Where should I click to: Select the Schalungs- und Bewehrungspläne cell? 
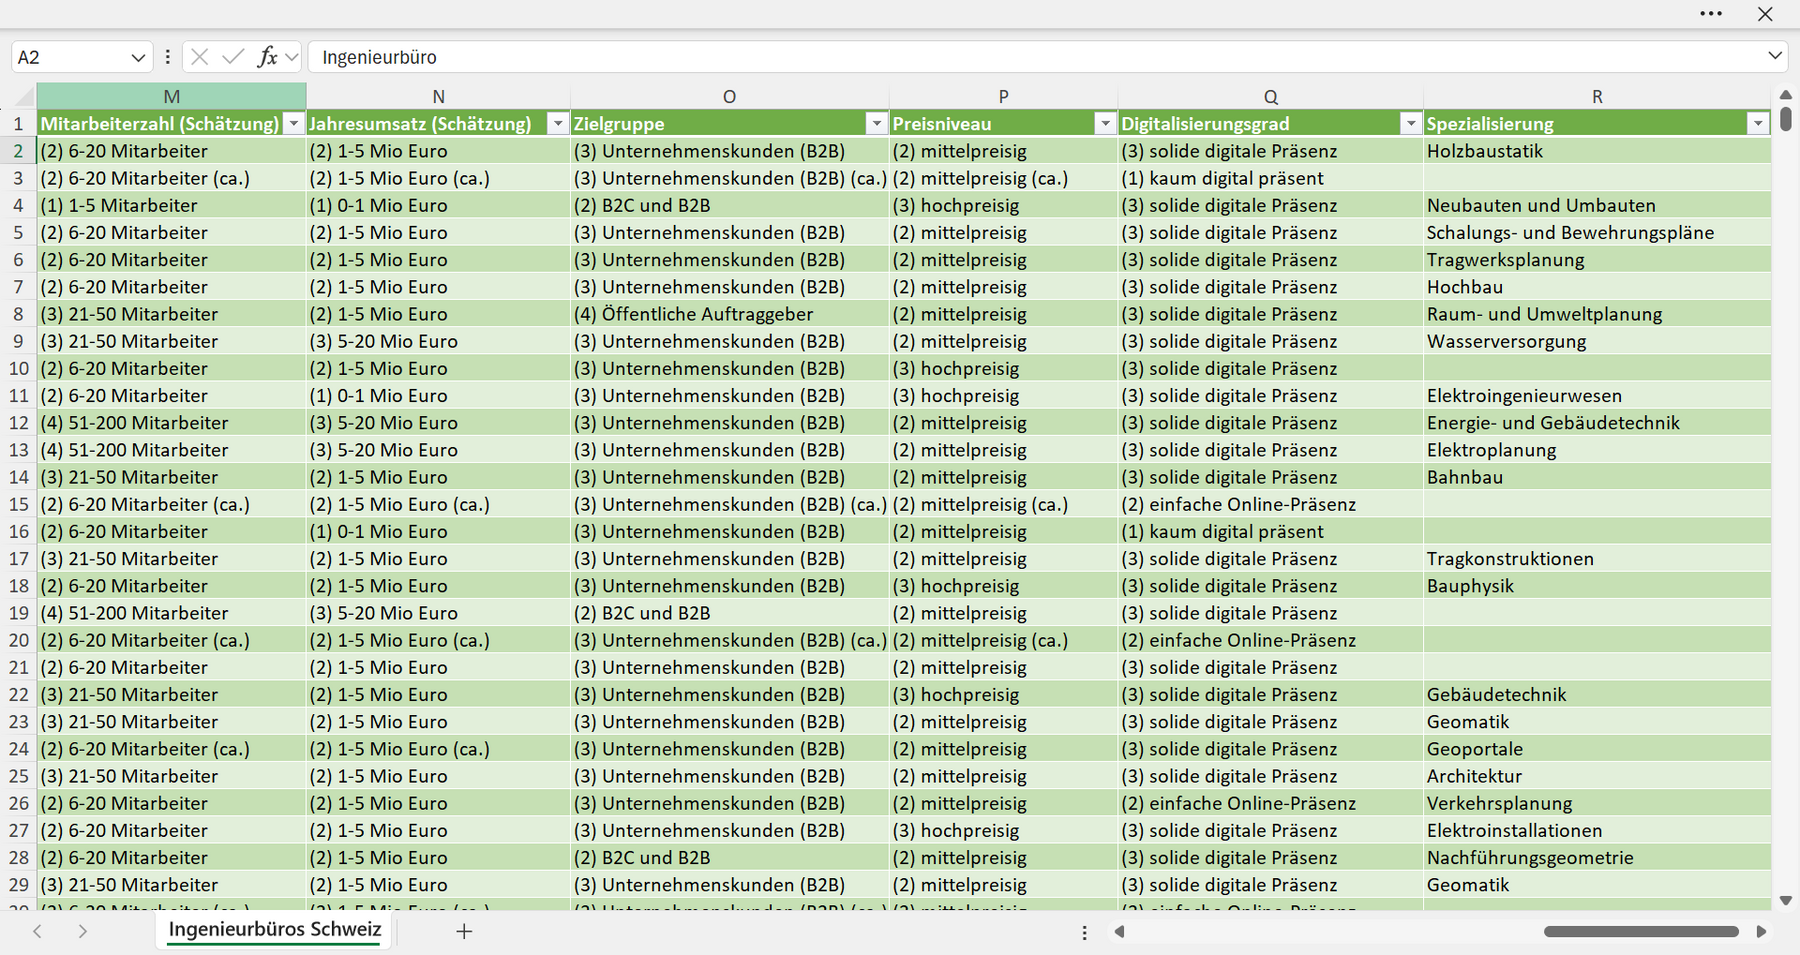[x=1597, y=232]
